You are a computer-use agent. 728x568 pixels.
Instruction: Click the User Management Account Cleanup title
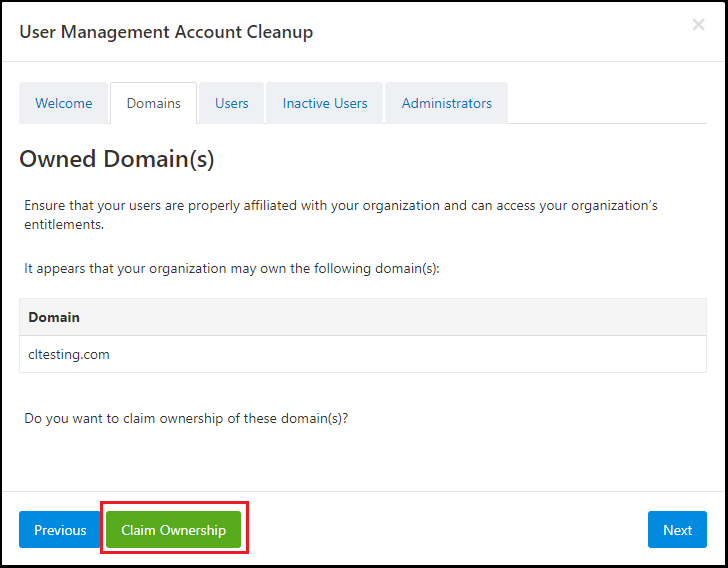click(x=166, y=32)
